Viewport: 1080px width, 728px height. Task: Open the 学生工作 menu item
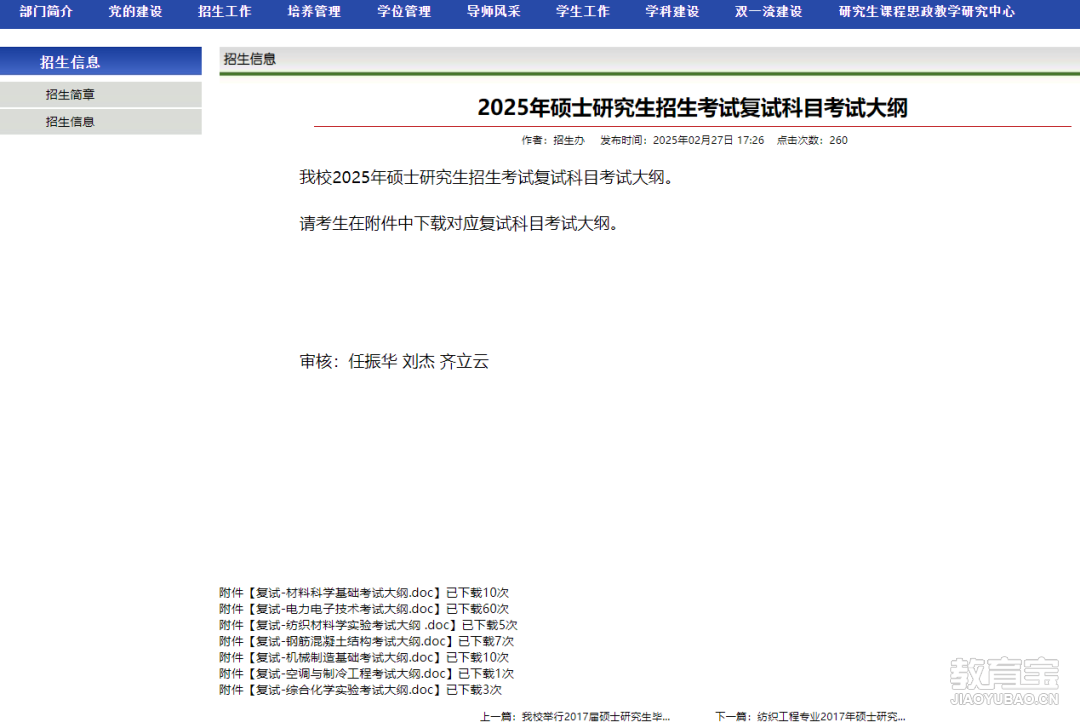pyautogui.click(x=583, y=12)
